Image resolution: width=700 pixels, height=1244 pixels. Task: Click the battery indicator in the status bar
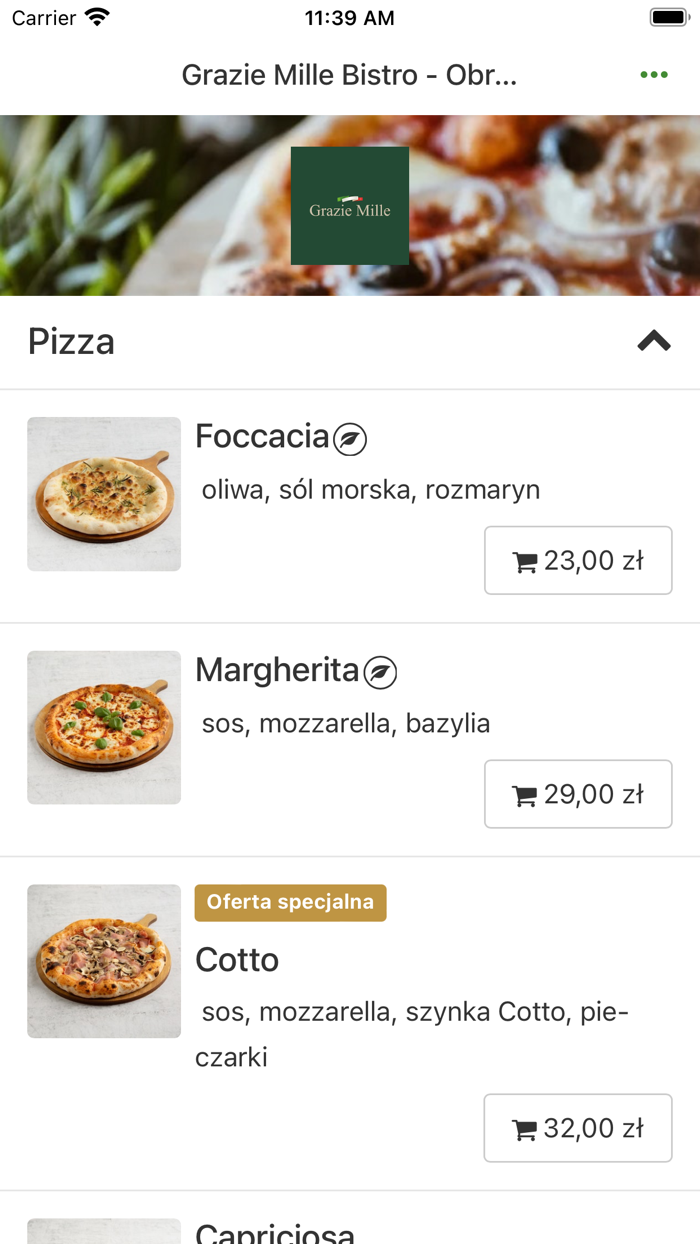click(x=666, y=16)
